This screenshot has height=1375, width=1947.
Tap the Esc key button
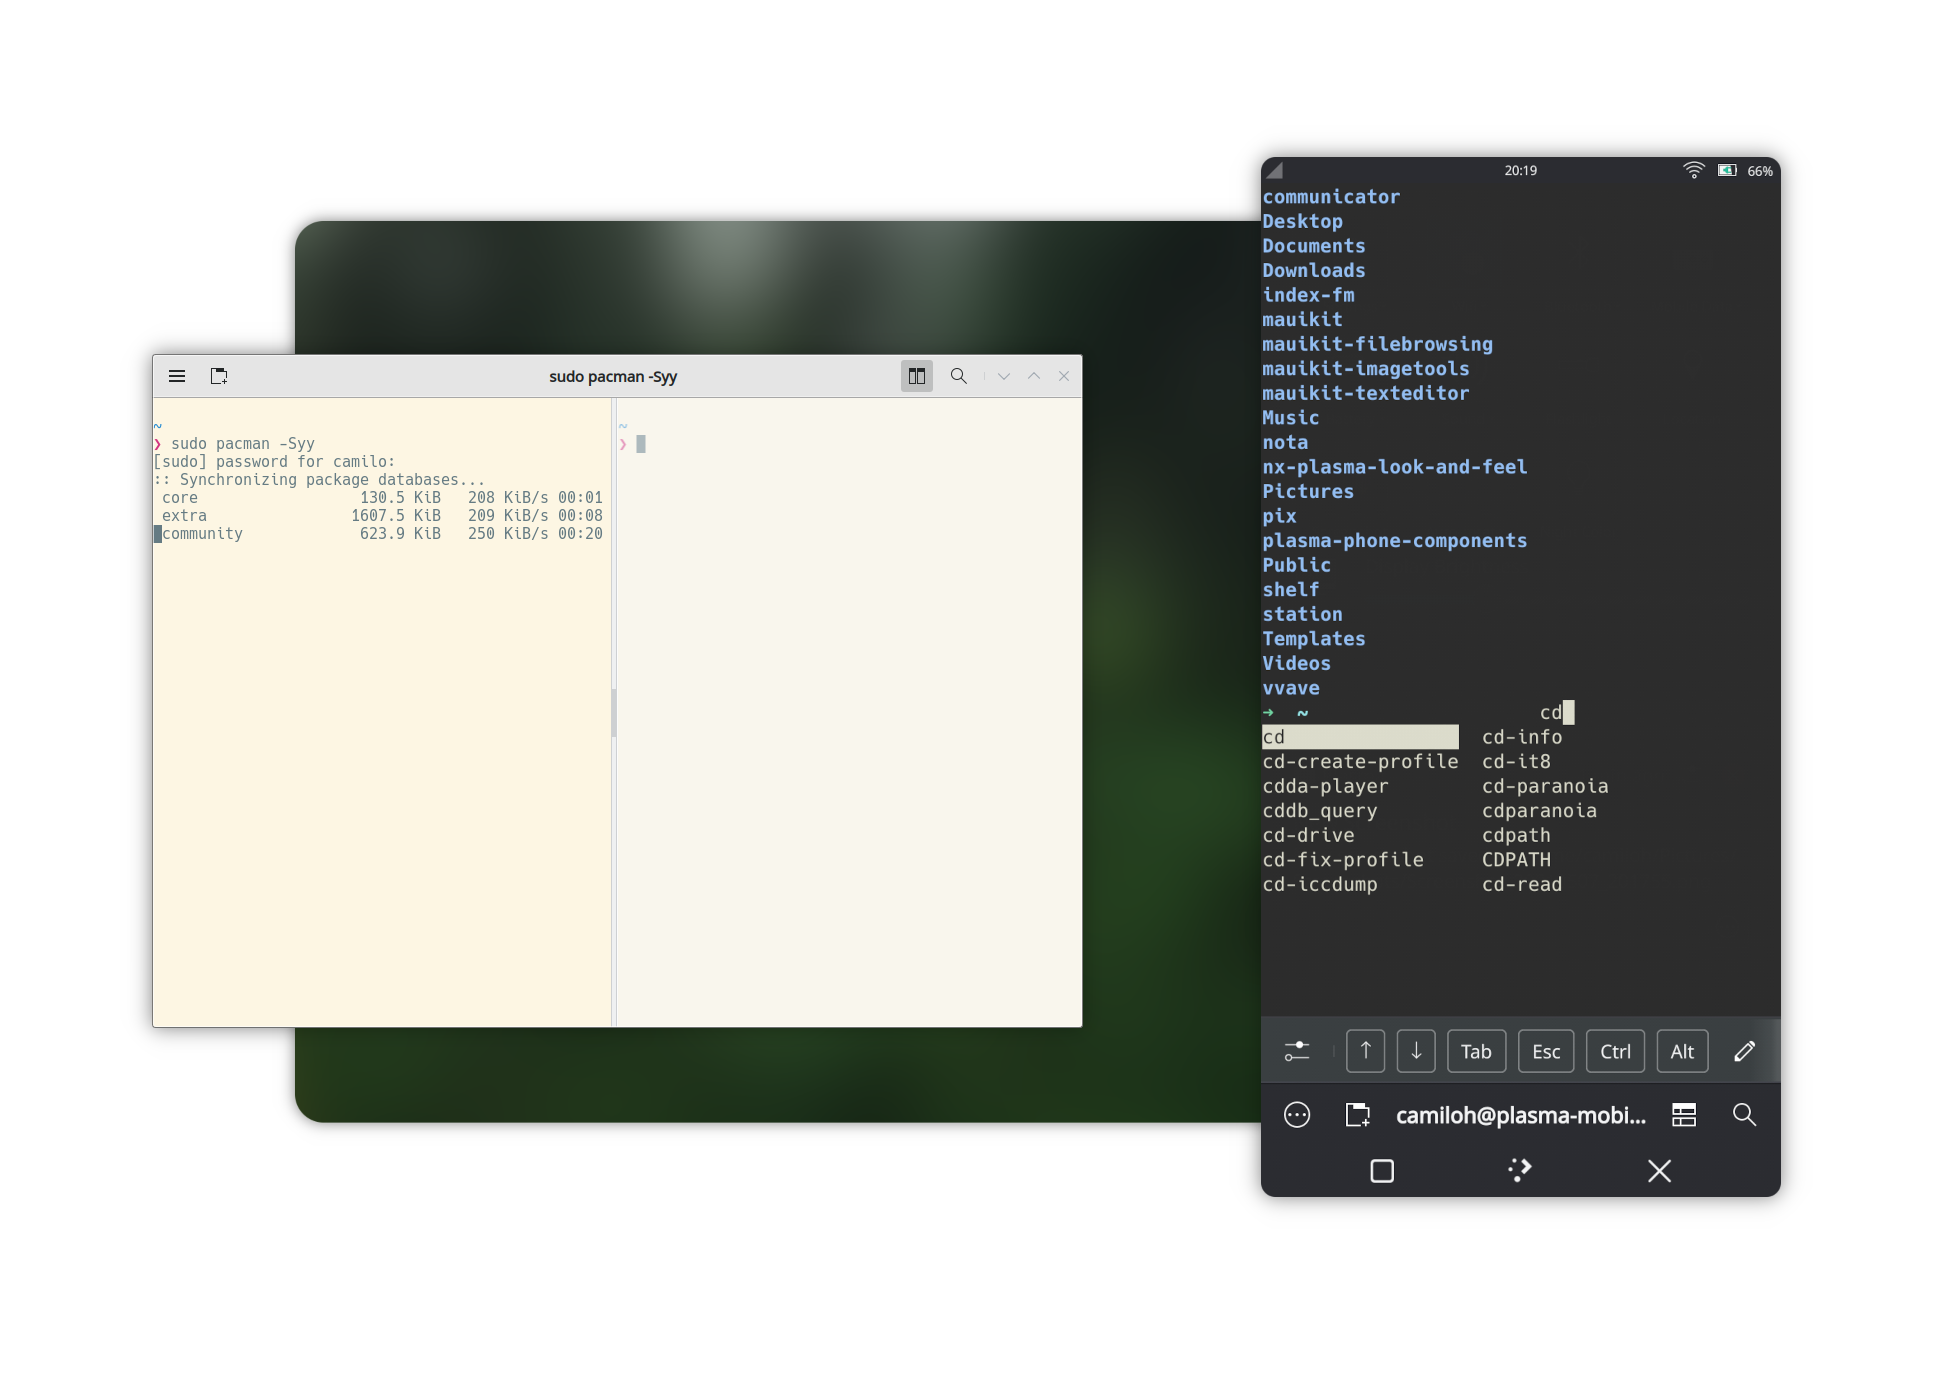click(x=1546, y=1051)
